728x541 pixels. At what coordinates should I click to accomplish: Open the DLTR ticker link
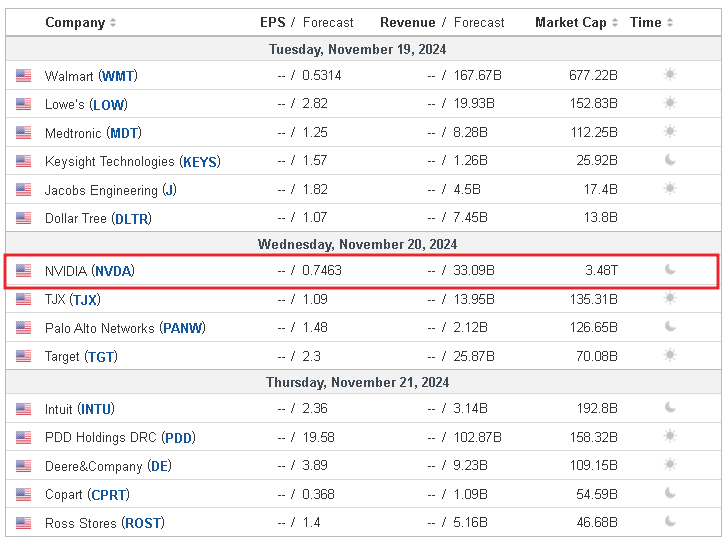(131, 218)
